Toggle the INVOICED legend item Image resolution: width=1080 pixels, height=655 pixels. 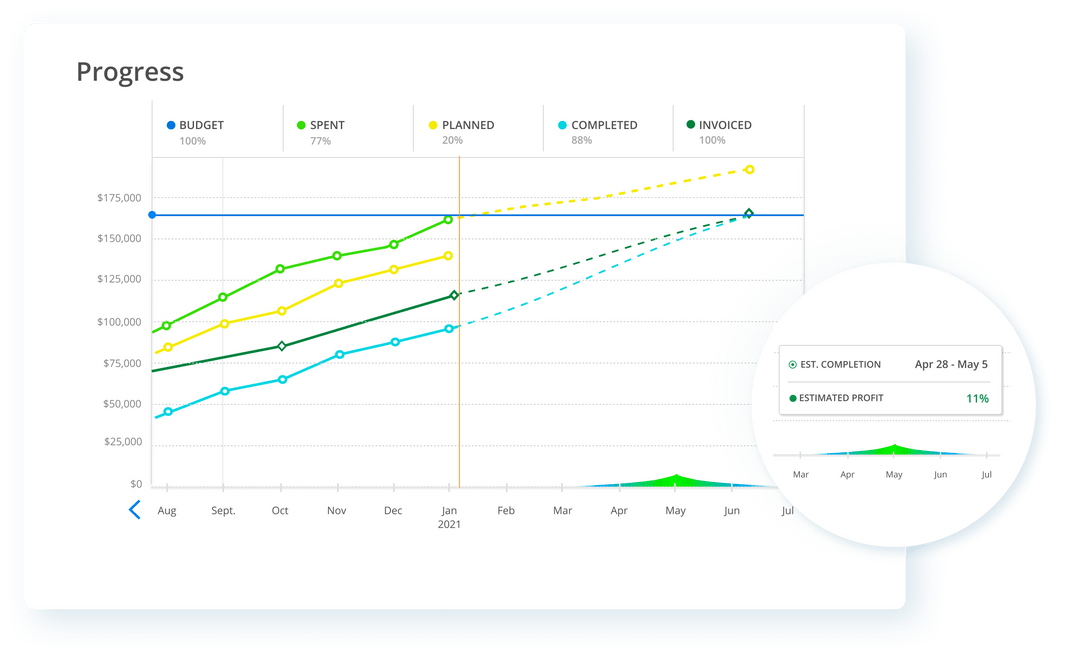point(719,125)
